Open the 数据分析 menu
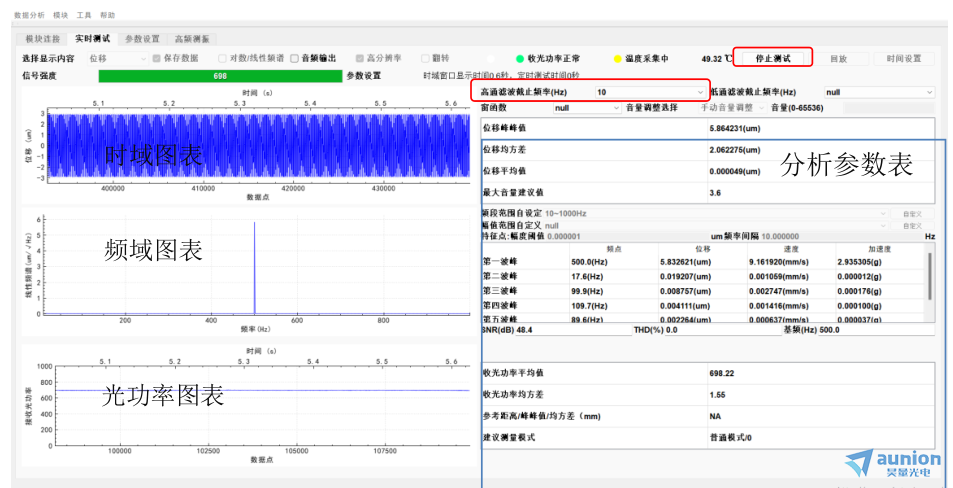The width and height of the screenshot is (953, 488). click(x=29, y=15)
